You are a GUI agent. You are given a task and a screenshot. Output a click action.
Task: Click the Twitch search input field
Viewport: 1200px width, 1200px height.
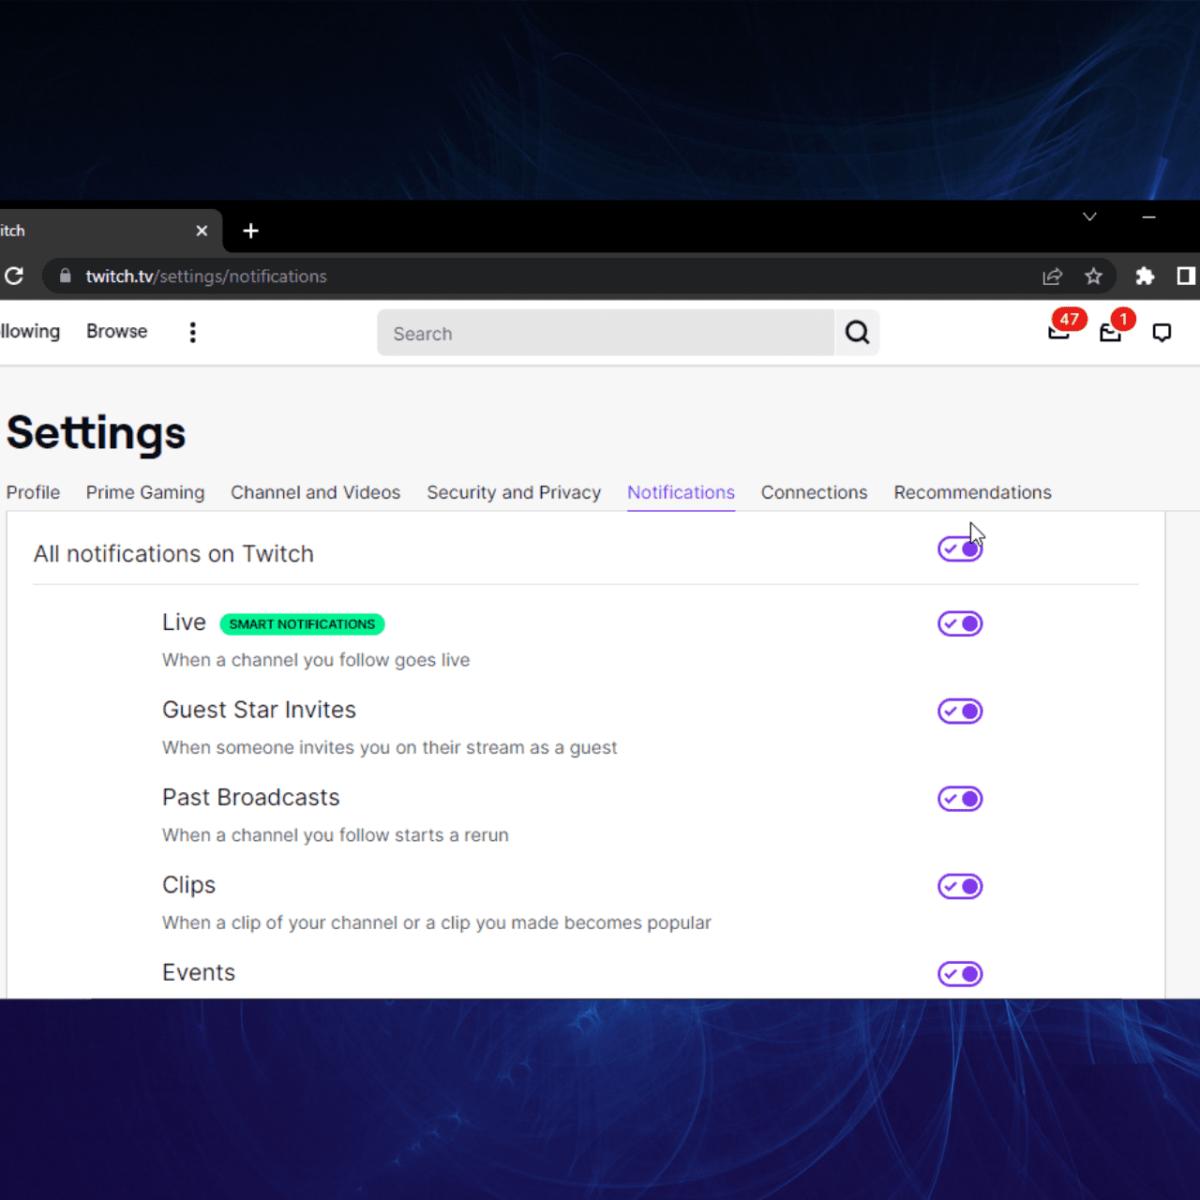pyautogui.click(x=606, y=333)
